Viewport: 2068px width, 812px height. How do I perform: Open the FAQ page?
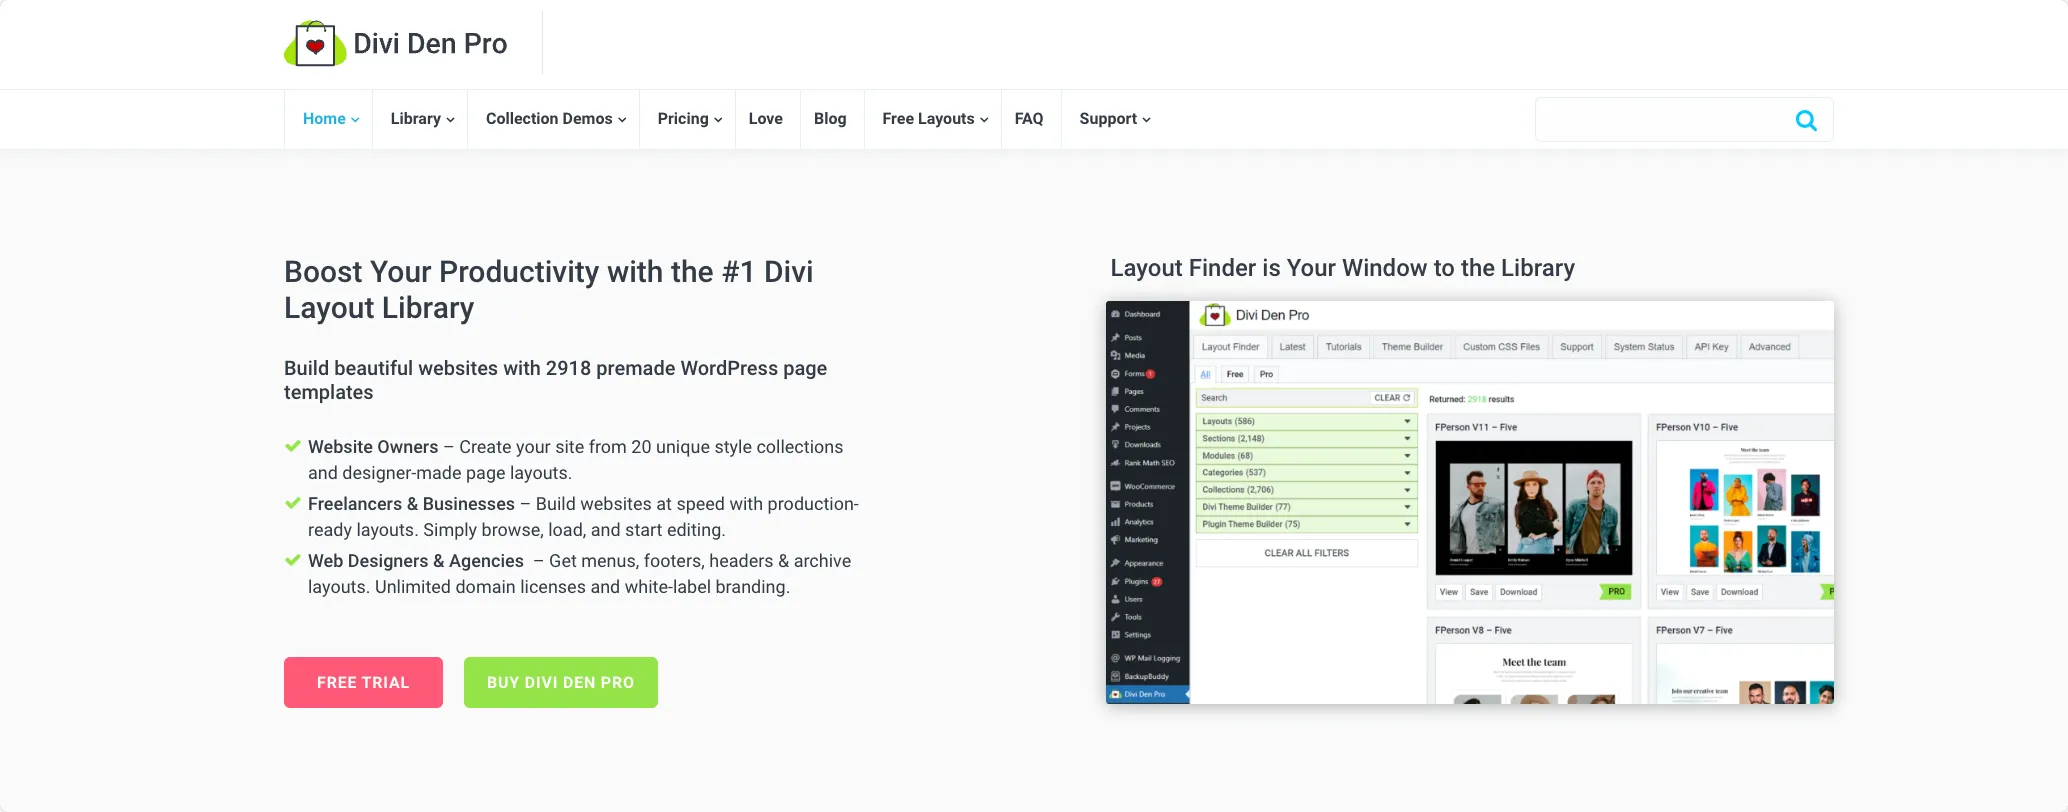coord(1028,119)
